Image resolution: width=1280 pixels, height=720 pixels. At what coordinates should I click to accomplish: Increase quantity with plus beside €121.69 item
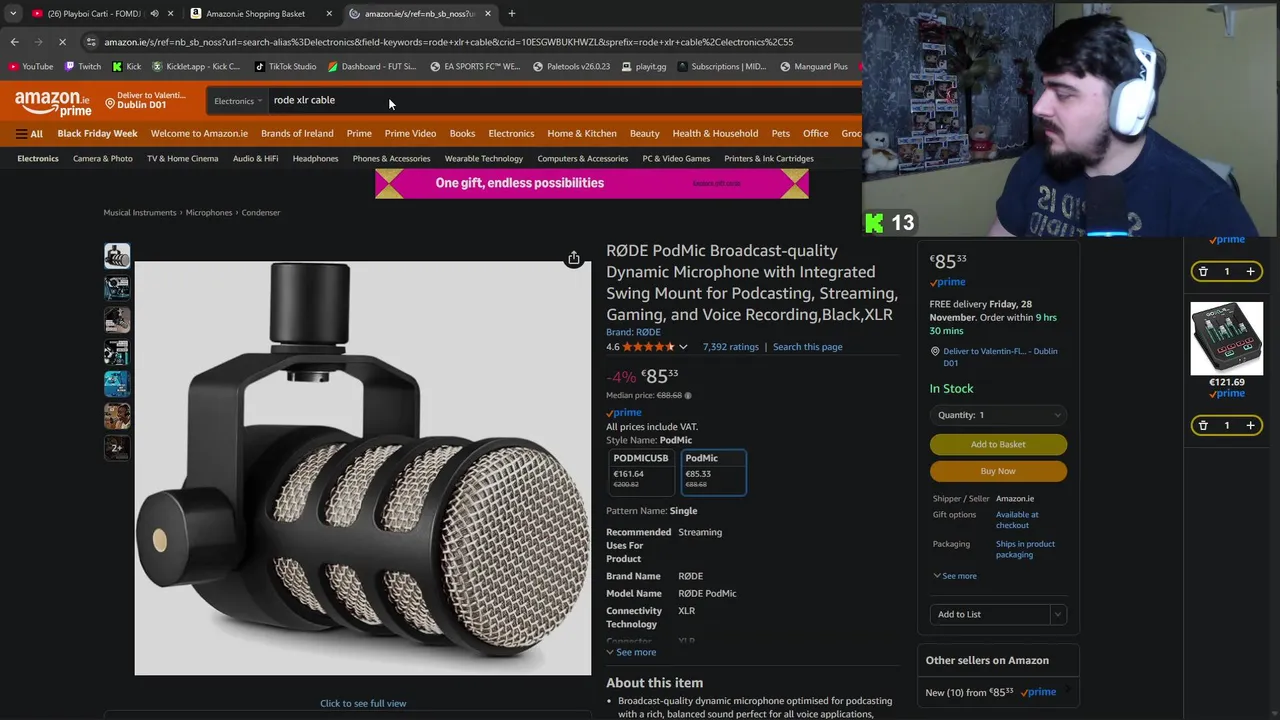pyautogui.click(x=1250, y=425)
